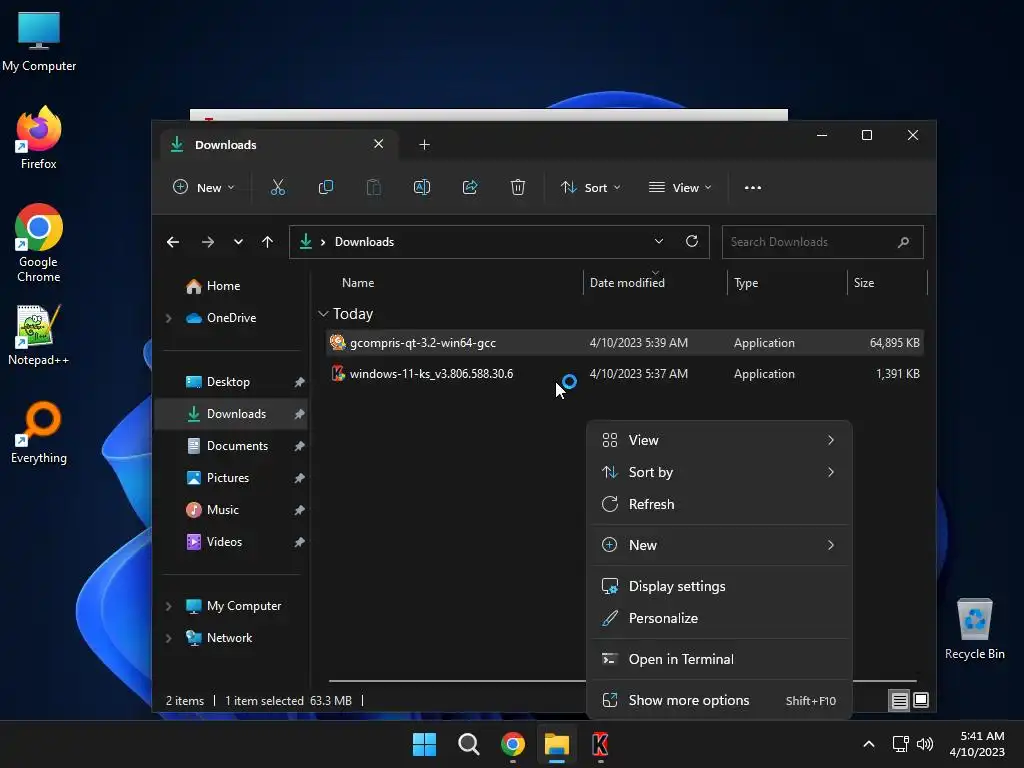Click the red K app in taskbar
Image resolution: width=1024 pixels, height=768 pixels.
600,744
